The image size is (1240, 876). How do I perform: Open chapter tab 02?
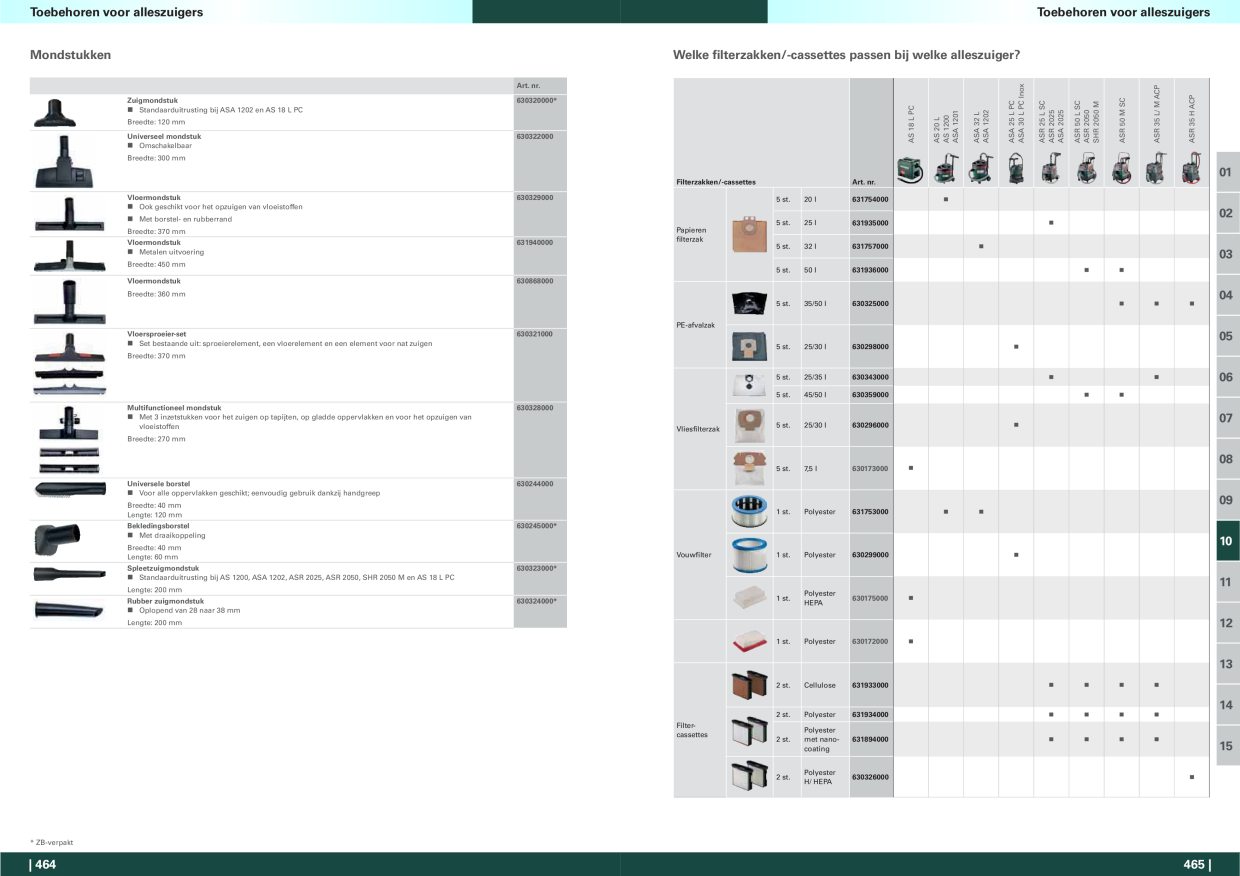click(x=1227, y=213)
